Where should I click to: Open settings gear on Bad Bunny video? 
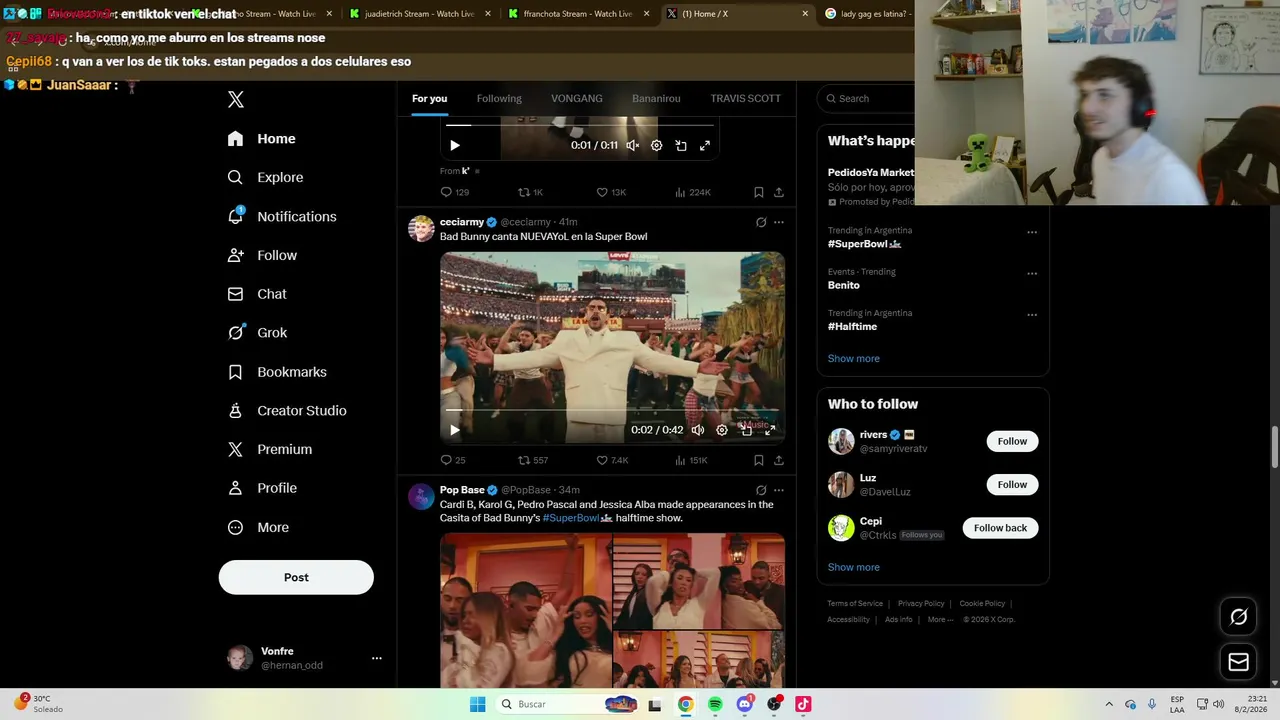[722, 430]
